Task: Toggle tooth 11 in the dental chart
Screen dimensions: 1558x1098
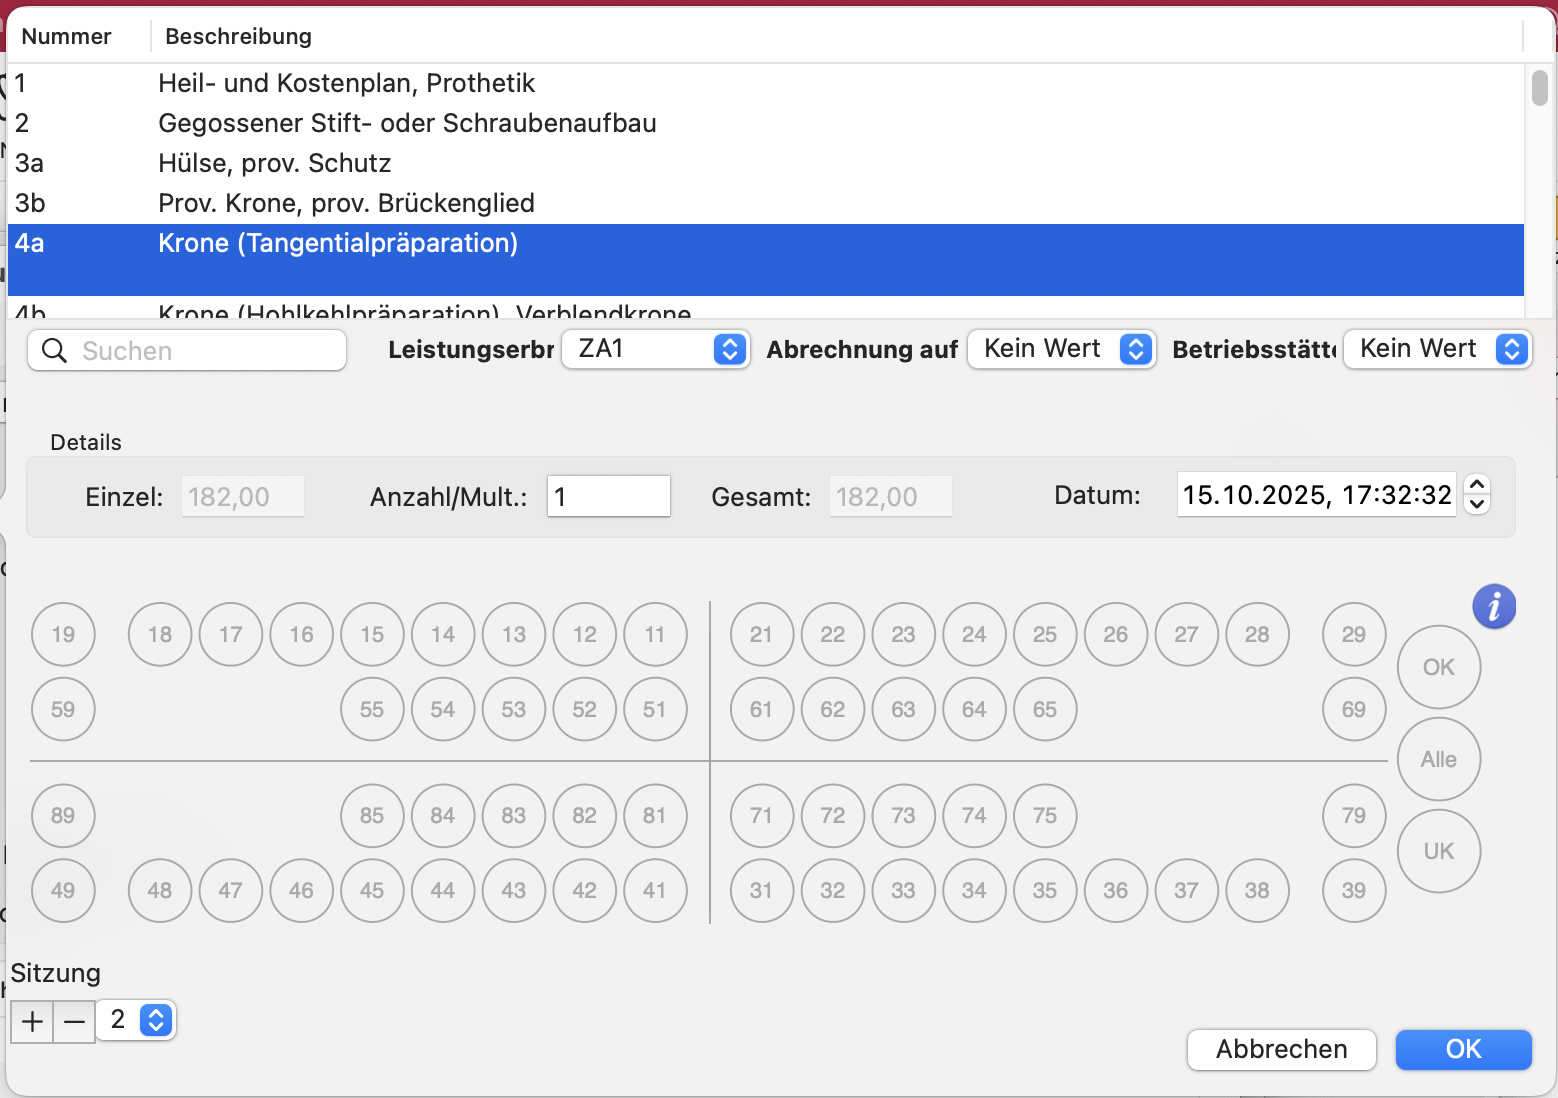Action: coord(655,634)
